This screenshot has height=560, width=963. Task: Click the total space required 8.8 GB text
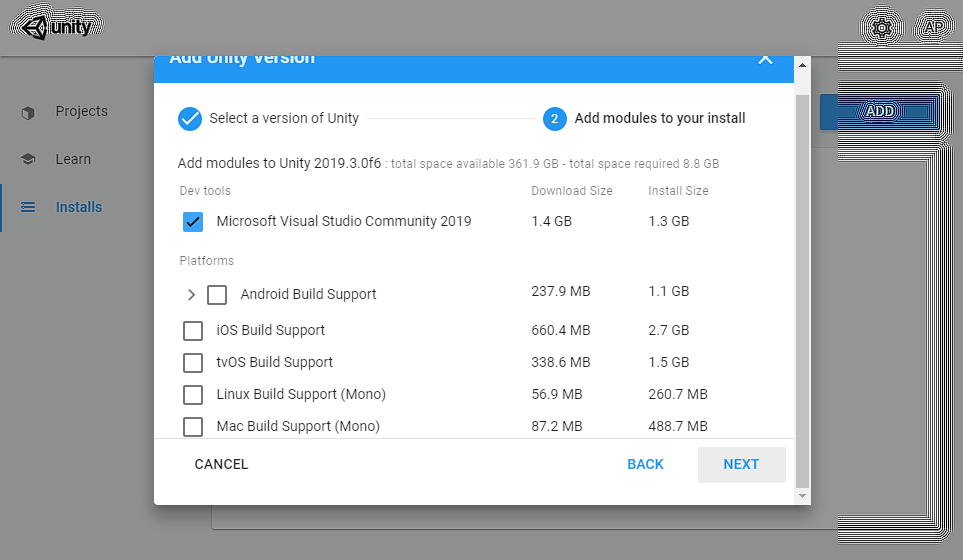[644, 164]
